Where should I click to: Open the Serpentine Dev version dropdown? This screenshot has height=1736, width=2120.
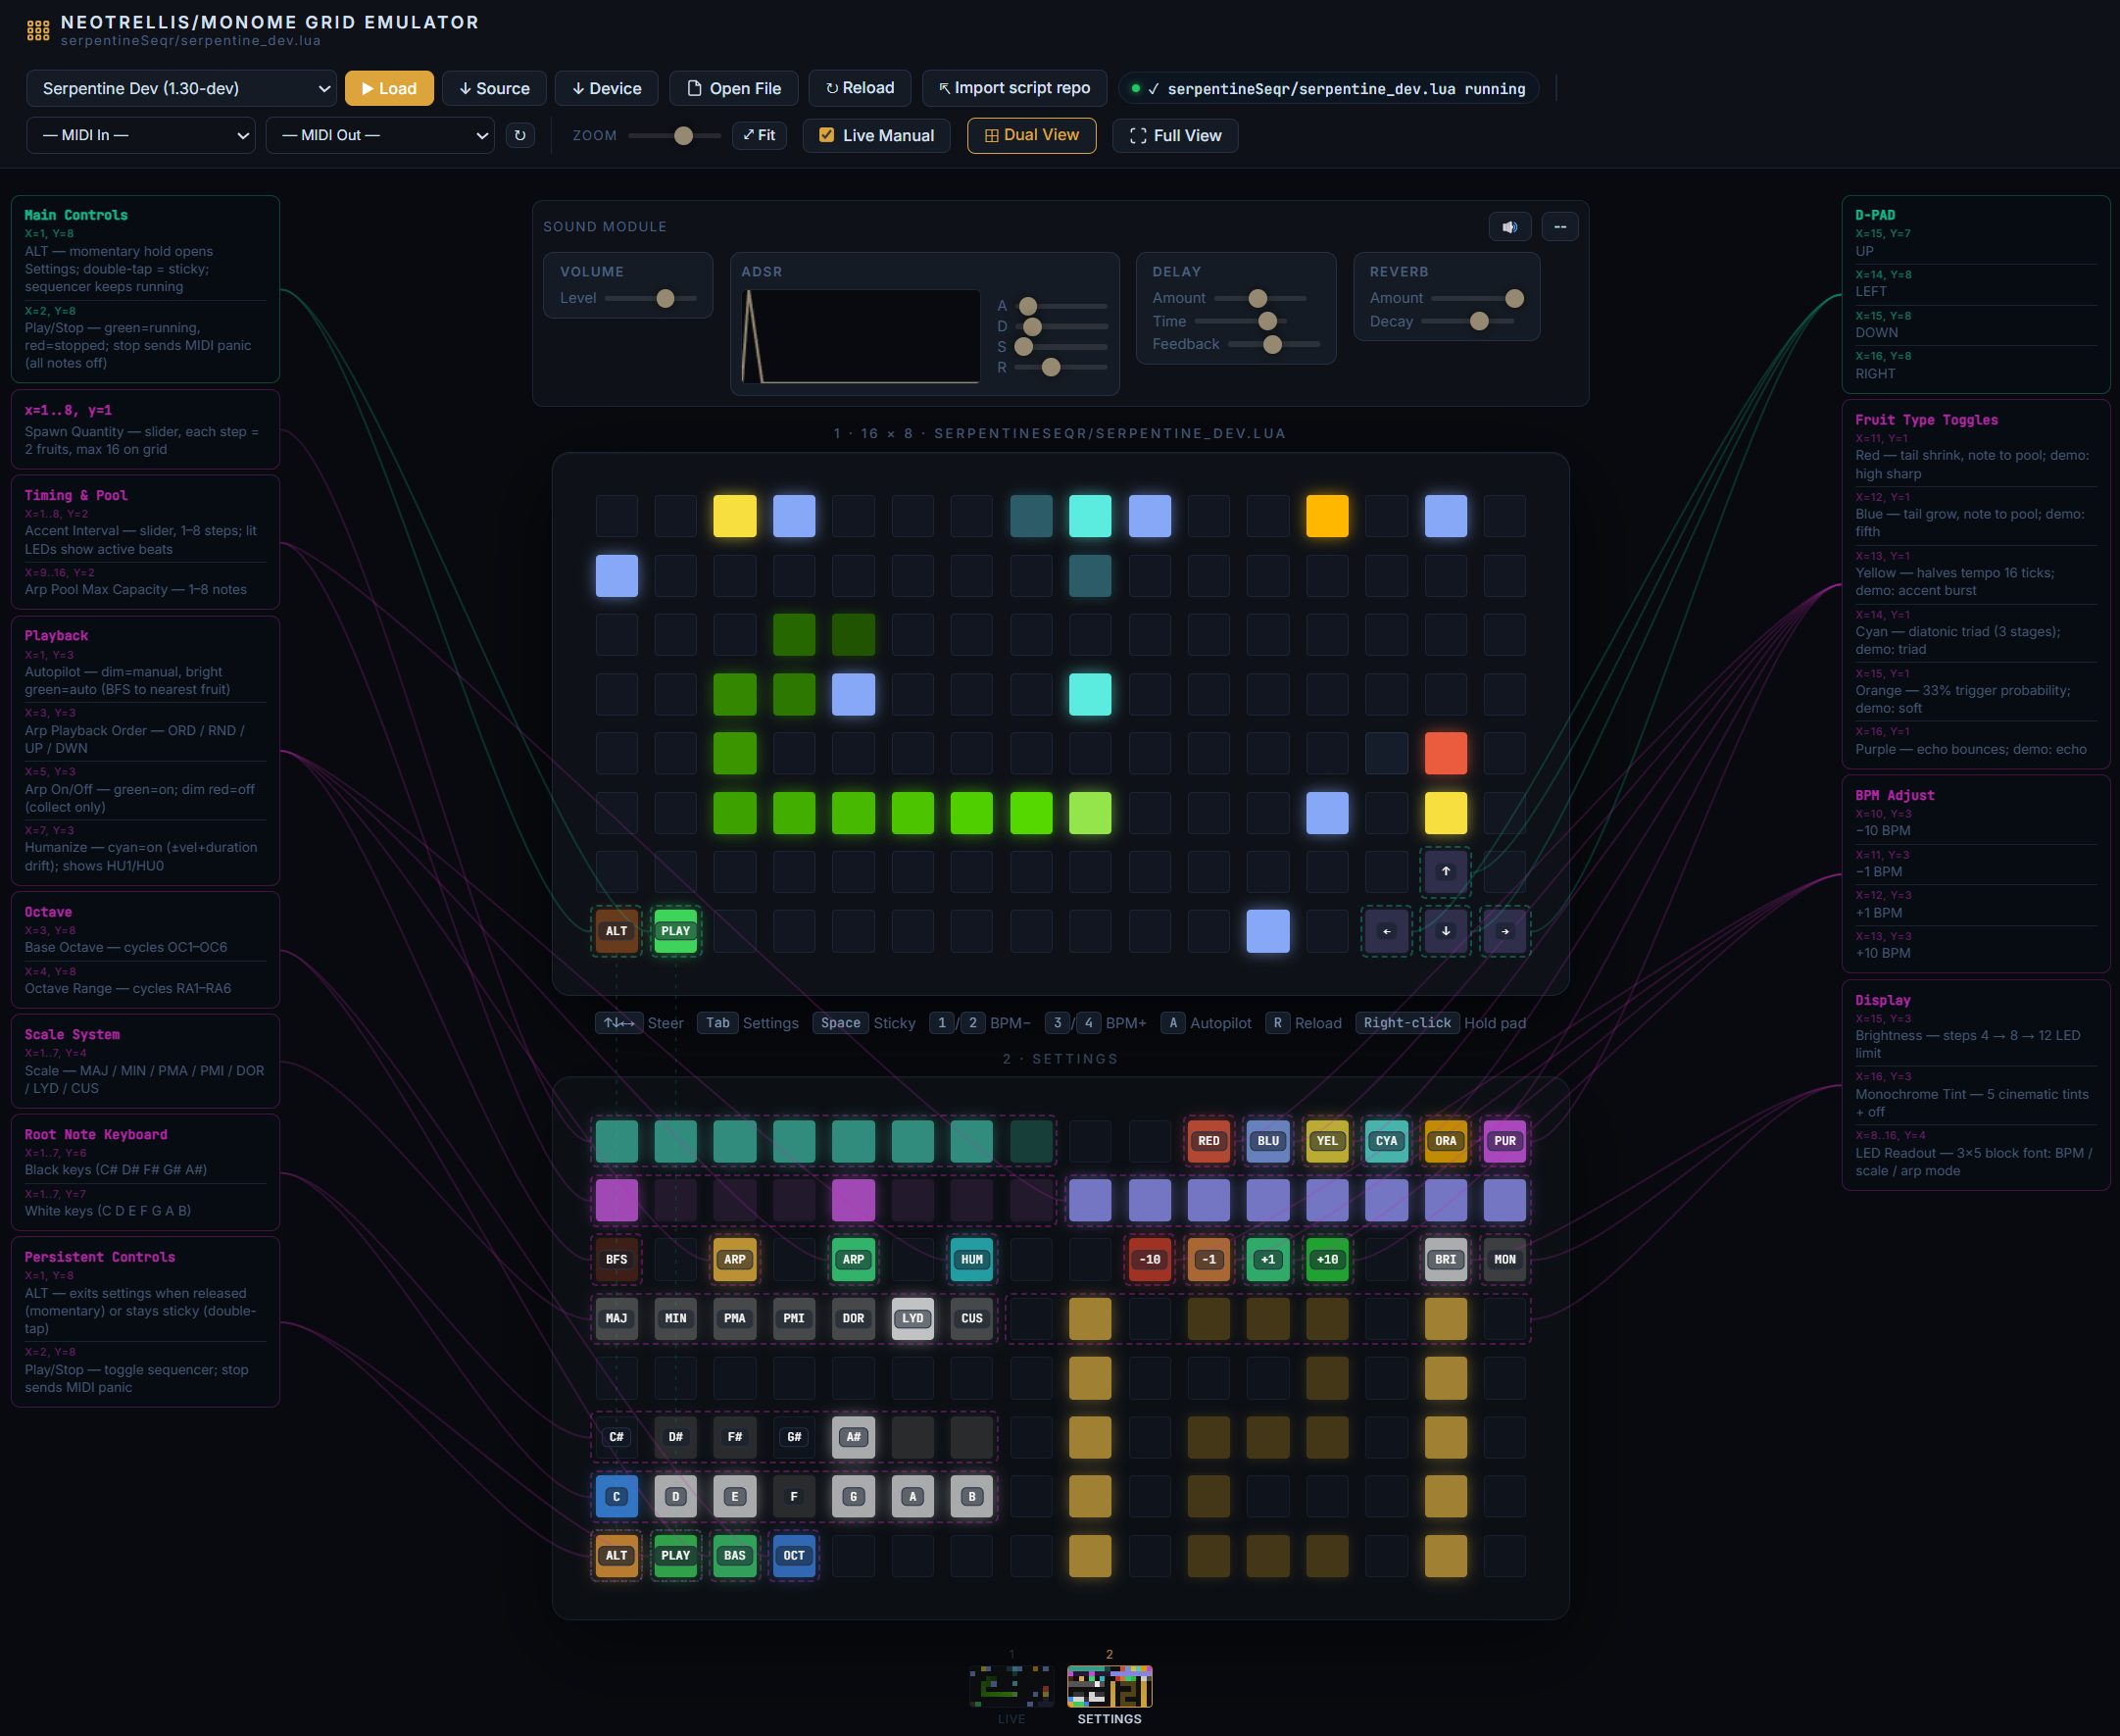pos(181,88)
